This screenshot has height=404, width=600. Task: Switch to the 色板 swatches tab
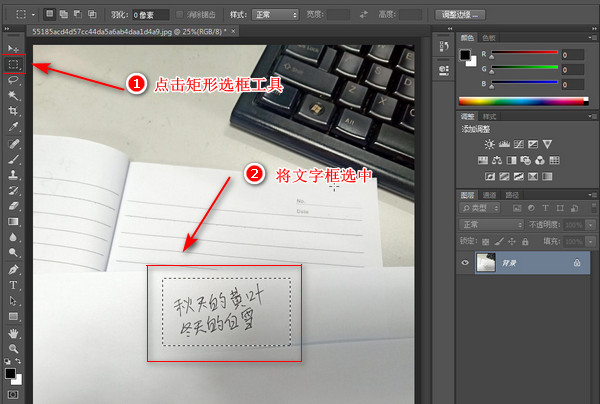point(489,37)
